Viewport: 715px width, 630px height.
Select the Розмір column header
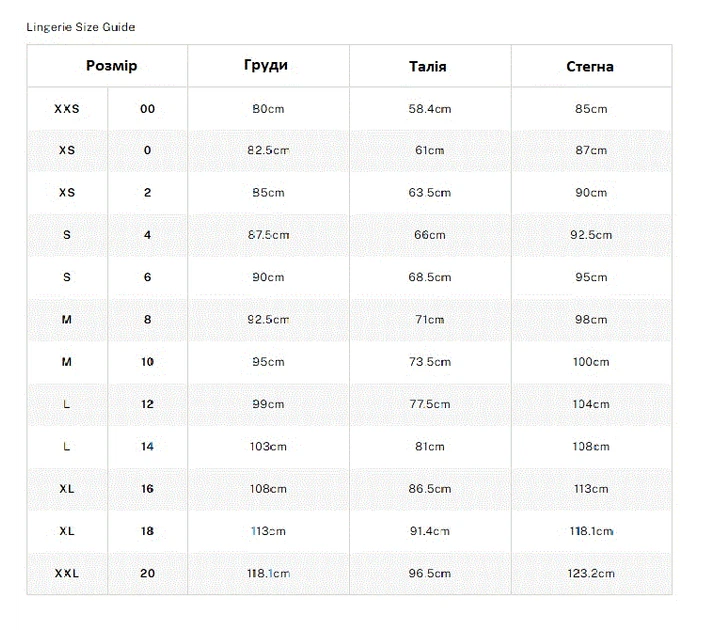click(112, 66)
